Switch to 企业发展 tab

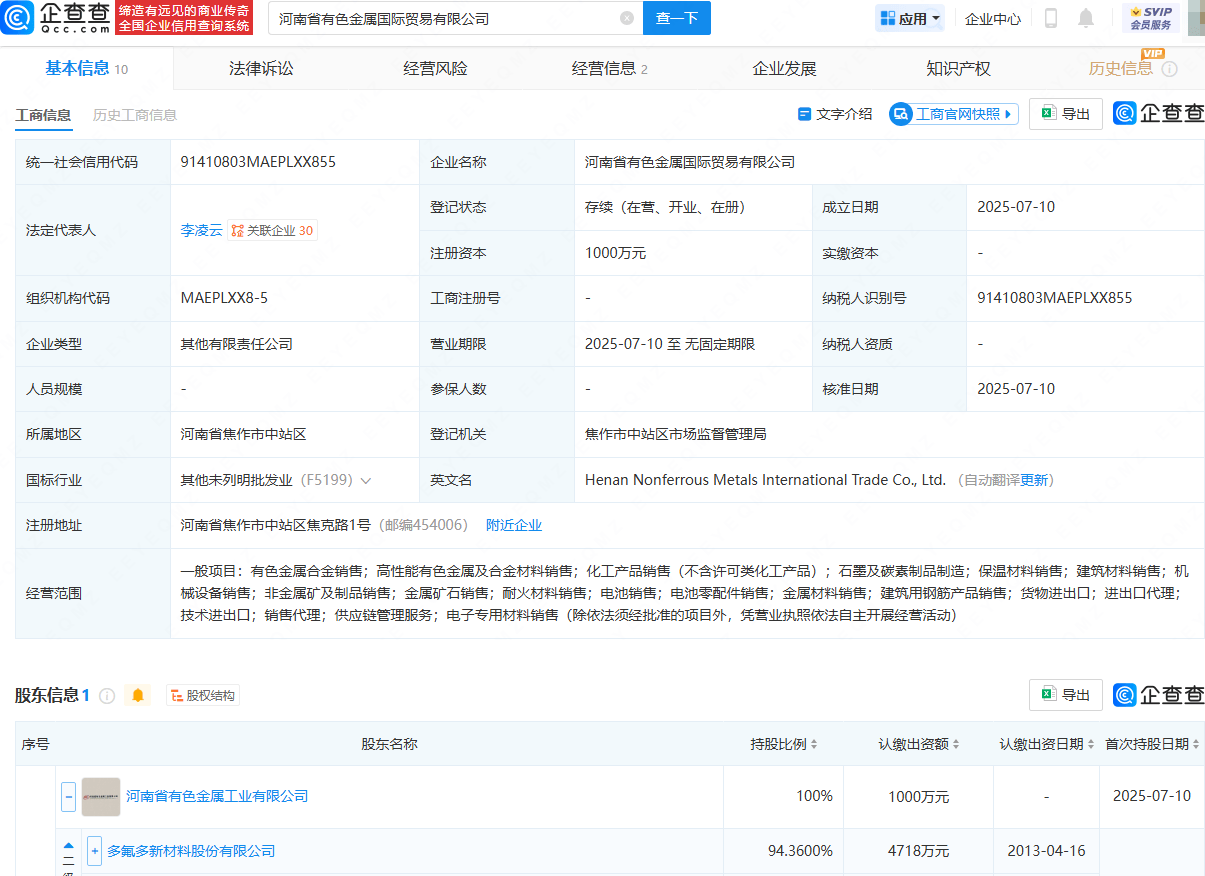pos(784,68)
